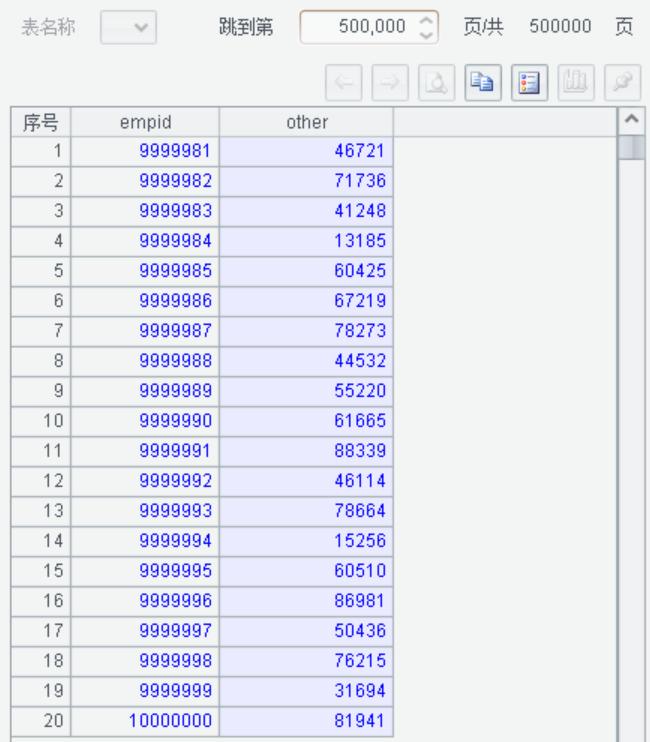Select empid cell 9999992
The image size is (650, 742).
(145, 481)
